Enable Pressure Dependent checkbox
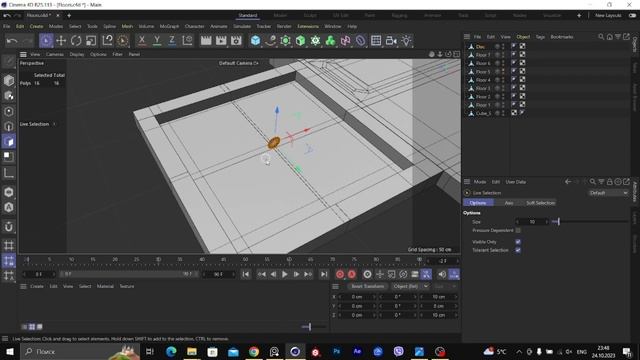Screen dimensions: 640x360 [518, 230]
